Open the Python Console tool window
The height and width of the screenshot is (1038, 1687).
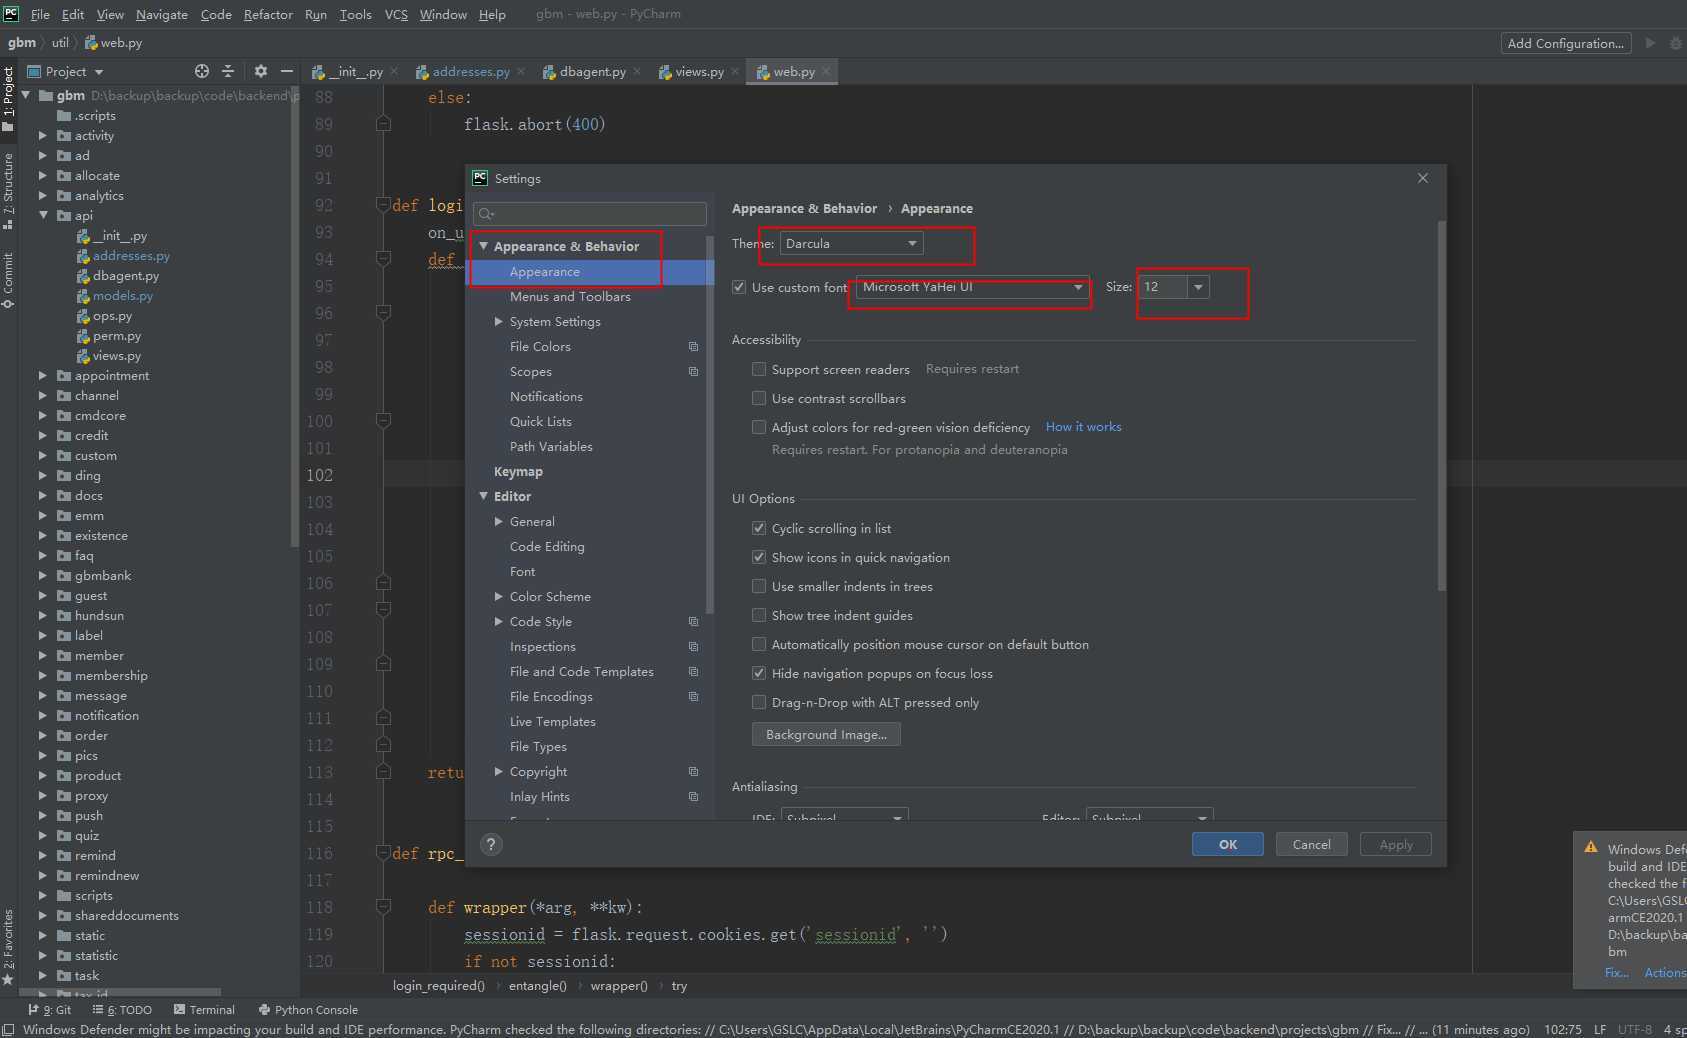coord(308,1010)
